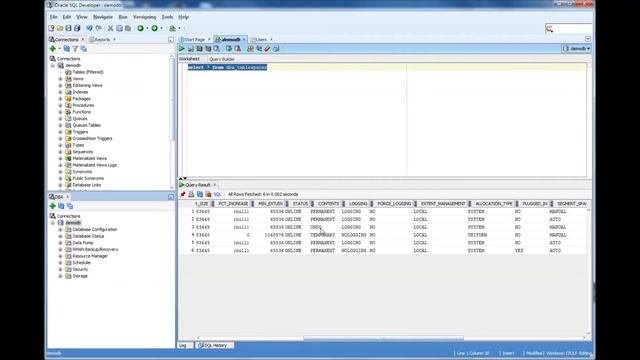Screen dimensions: 640x360
Task: Click the refresh icon in Connections panel toolbar
Action: (67, 49)
